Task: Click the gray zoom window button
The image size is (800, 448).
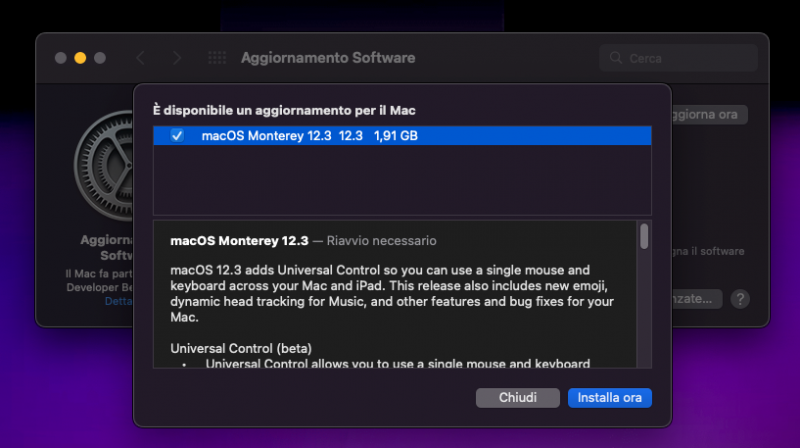Action: pos(100,58)
